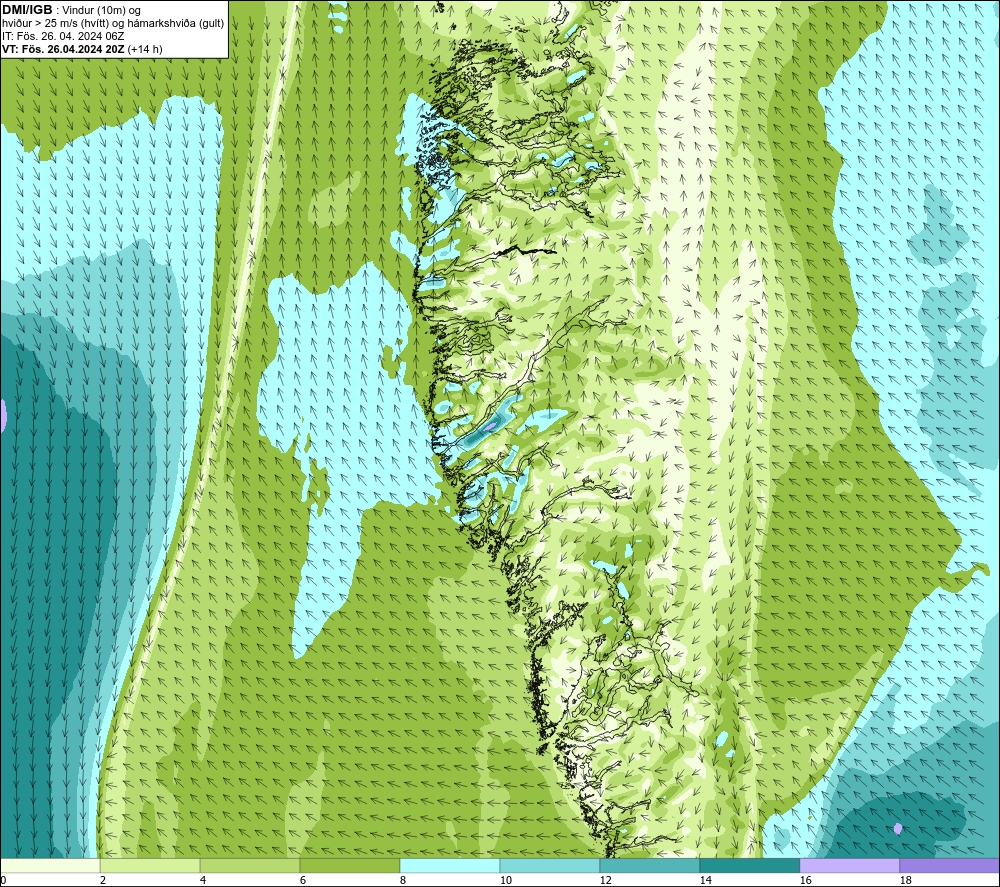Click the 'IT: Fös. 26. 04. 2024 06Z' line
Image resolution: width=1000 pixels, height=887 pixels.
(x=63, y=36)
